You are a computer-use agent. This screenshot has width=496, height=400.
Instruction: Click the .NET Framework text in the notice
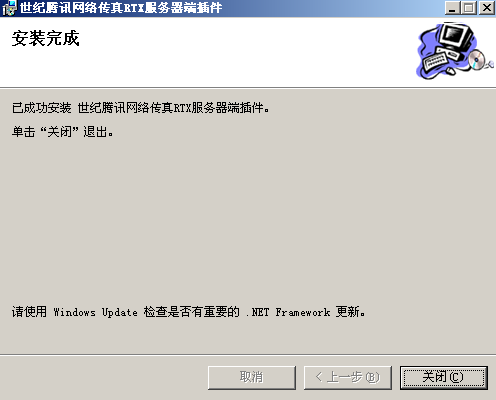tap(288, 312)
